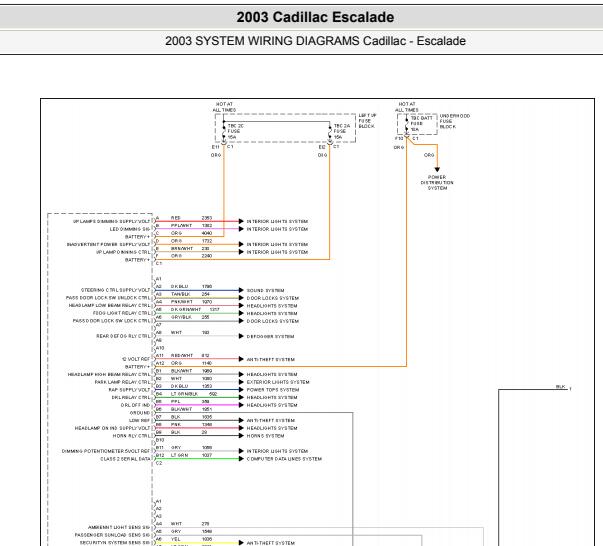Click the arrow pointing to Horns System
Screen dimensions: 603x546
[241, 435]
